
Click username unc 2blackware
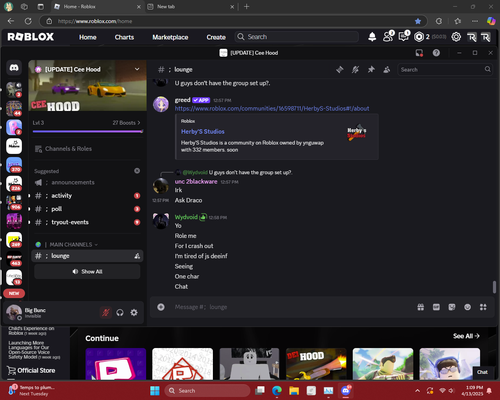click(x=196, y=182)
